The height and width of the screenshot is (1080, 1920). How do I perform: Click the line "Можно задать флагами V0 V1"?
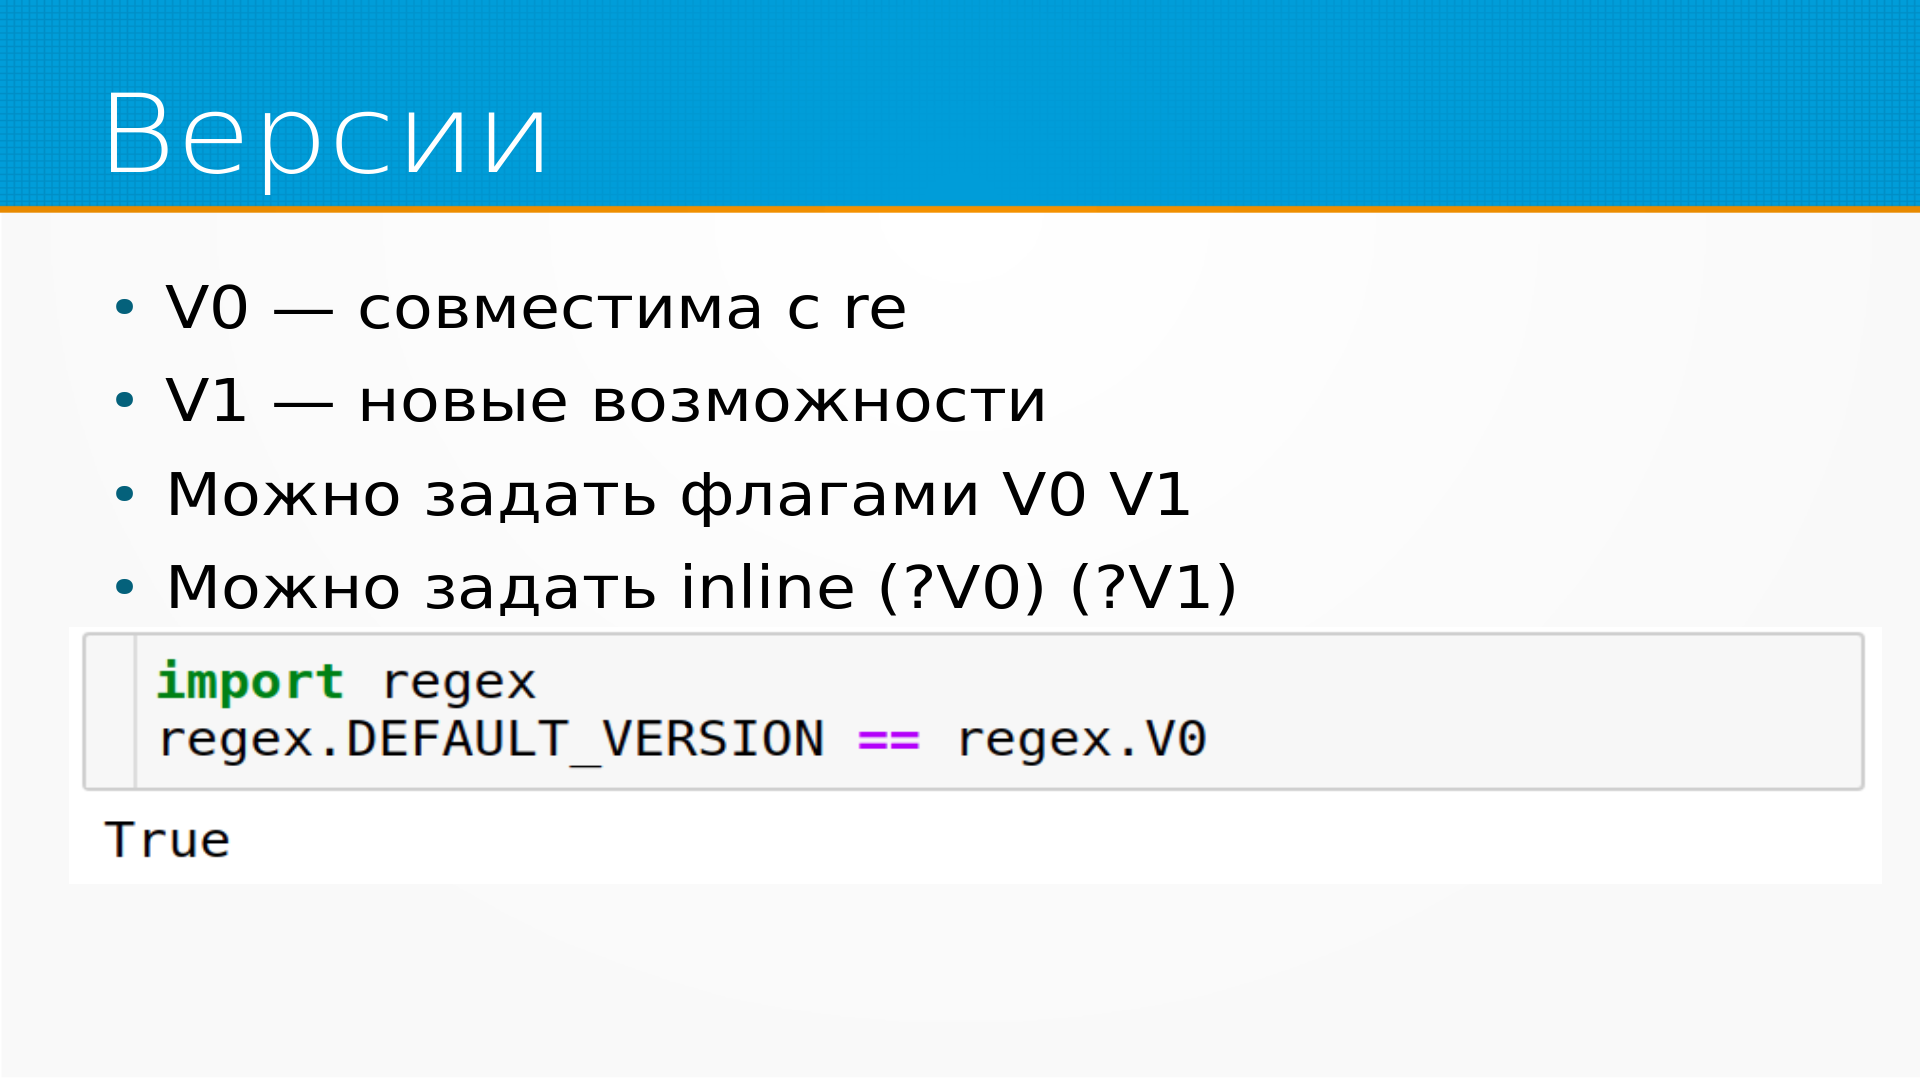coord(678,494)
